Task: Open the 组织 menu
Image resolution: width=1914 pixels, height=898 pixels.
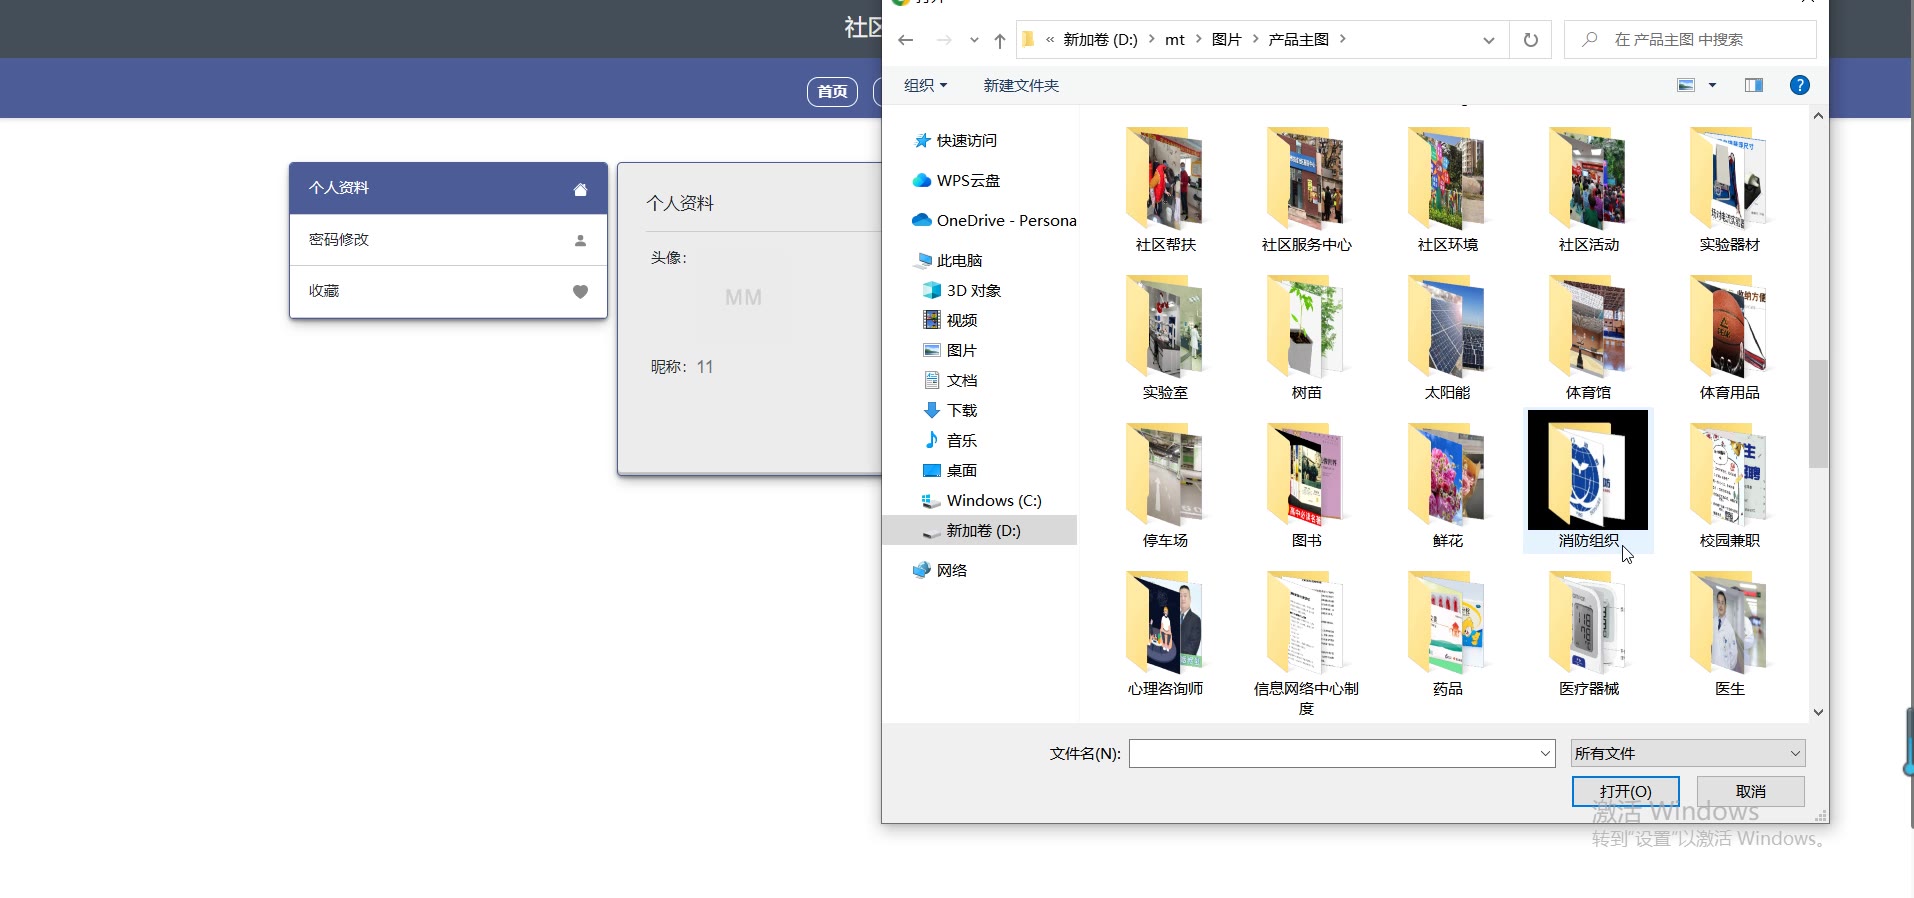Action: click(925, 85)
